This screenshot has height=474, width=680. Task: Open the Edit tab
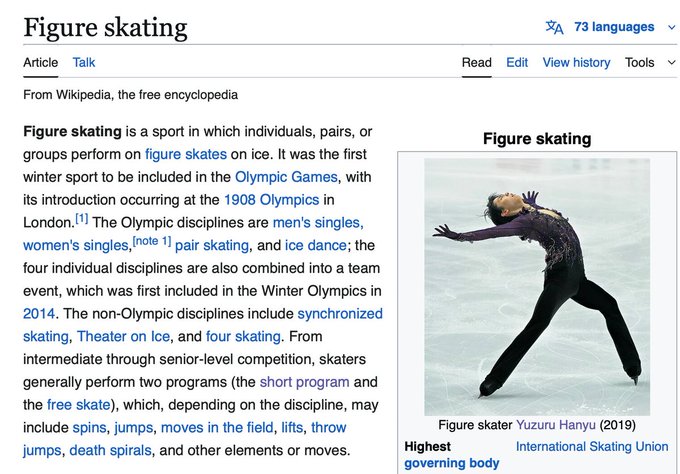click(x=517, y=62)
